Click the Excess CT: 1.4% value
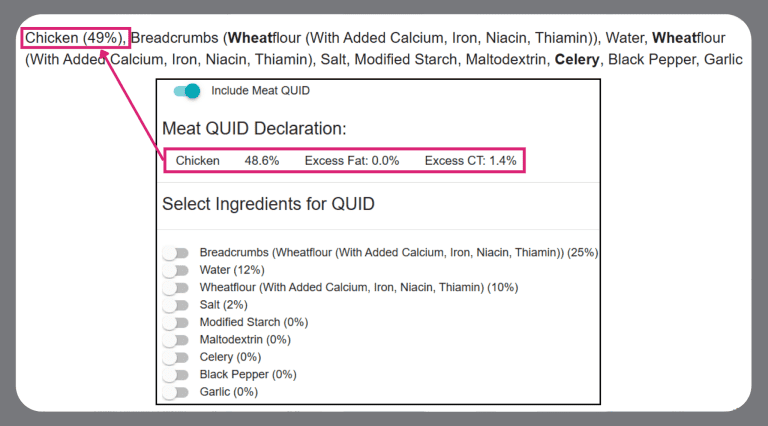This screenshot has width=768, height=426. click(470, 160)
